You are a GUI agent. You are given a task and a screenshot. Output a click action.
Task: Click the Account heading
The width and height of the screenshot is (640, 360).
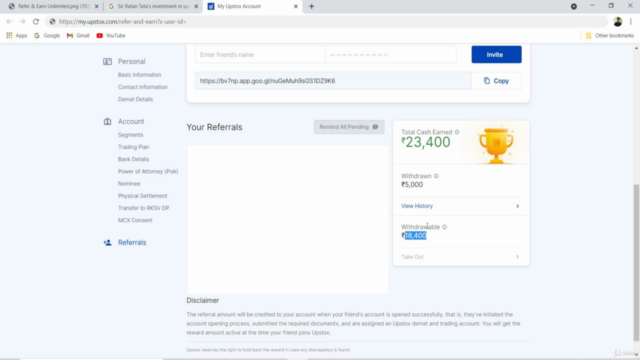131,122
